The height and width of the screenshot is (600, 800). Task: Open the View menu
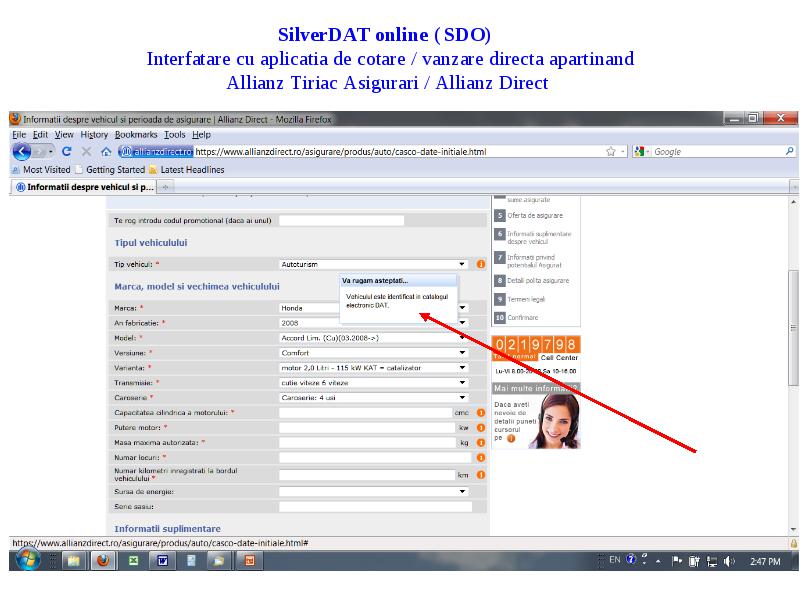click(64, 135)
